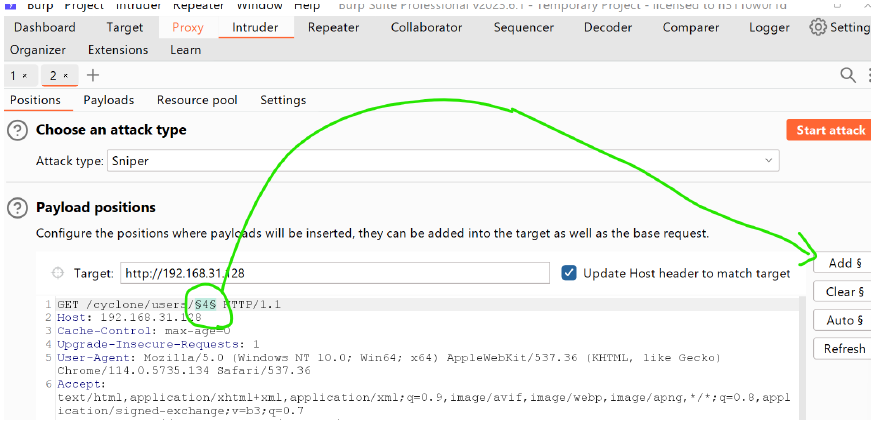This screenshot has width=875, height=424.
Task: Click the target crosshair icon next to Target
Action: pyautogui.click(x=57, y=273)
